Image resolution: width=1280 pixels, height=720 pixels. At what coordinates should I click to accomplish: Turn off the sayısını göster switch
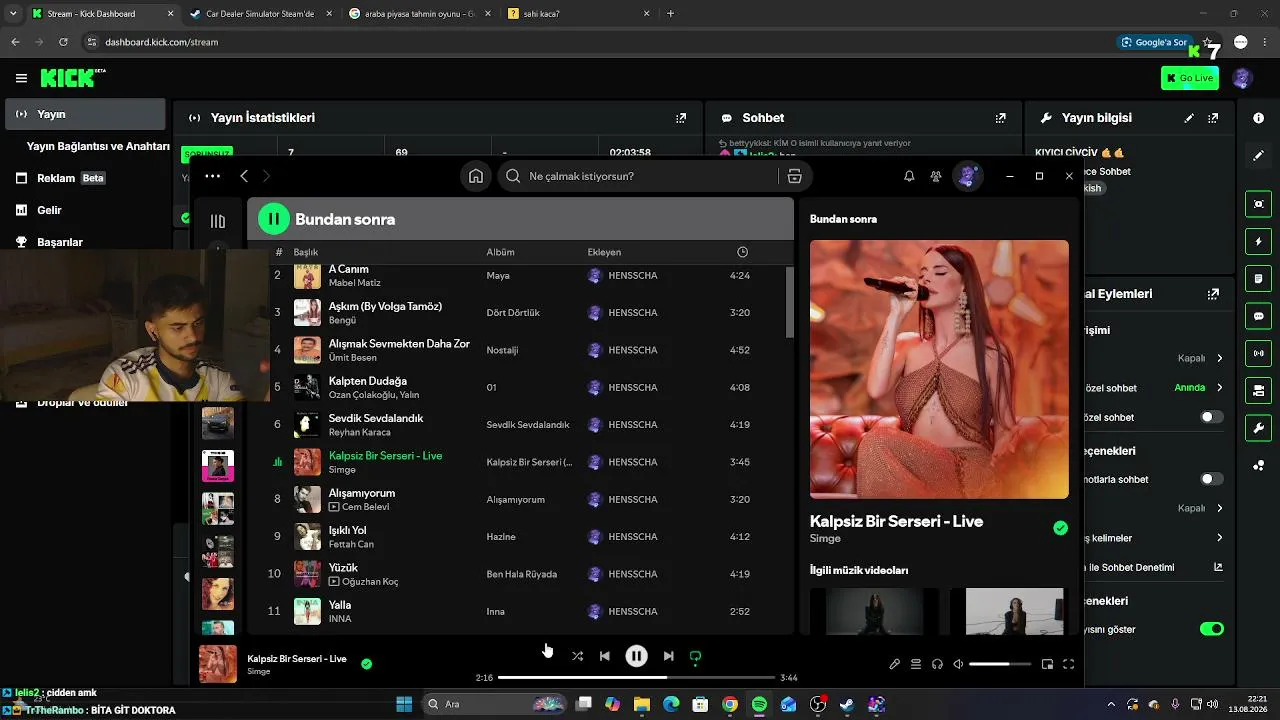tap(1211, 629)
